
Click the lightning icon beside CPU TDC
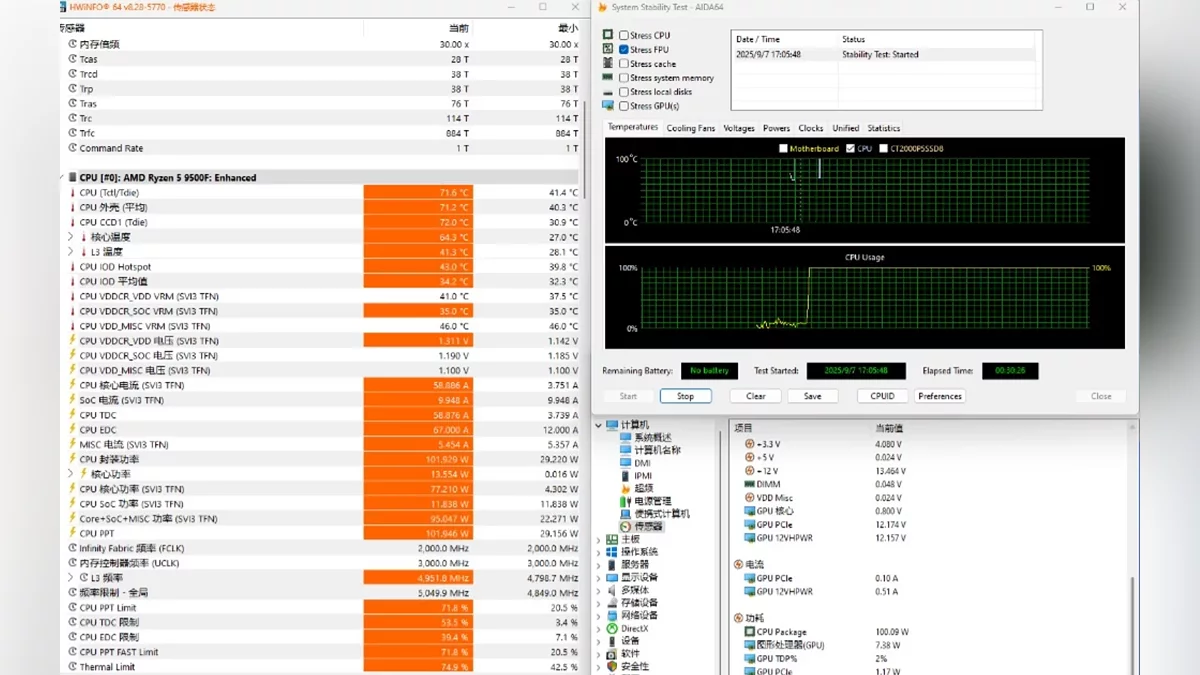pyautogui.click(x=72, y=415)
